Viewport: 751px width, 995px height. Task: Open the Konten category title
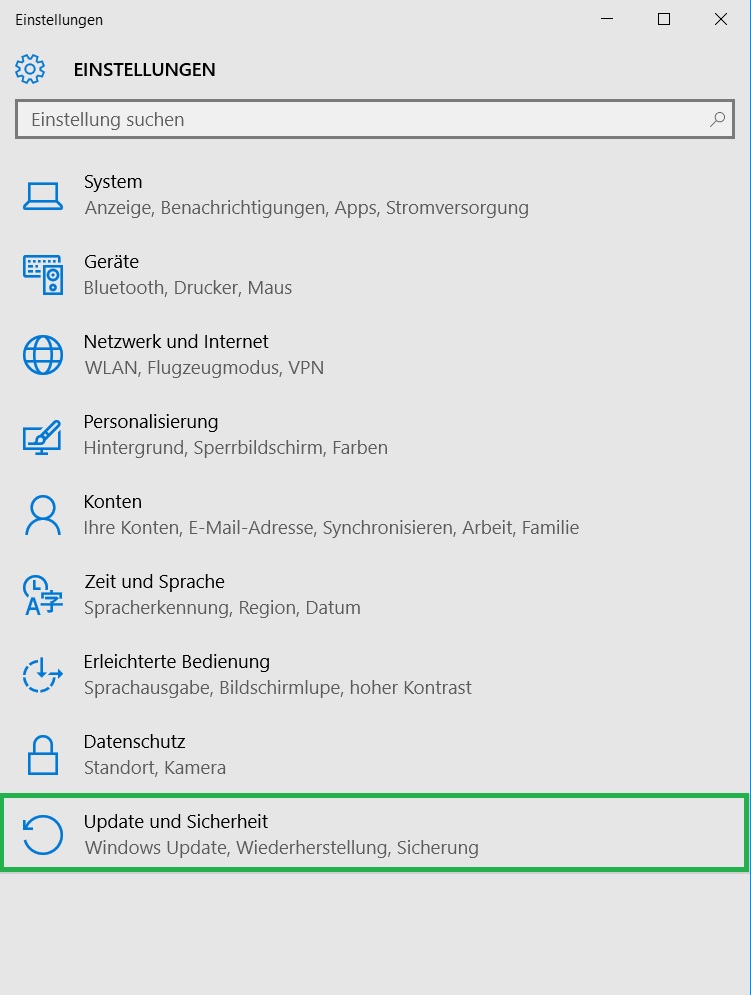[113, 501]
